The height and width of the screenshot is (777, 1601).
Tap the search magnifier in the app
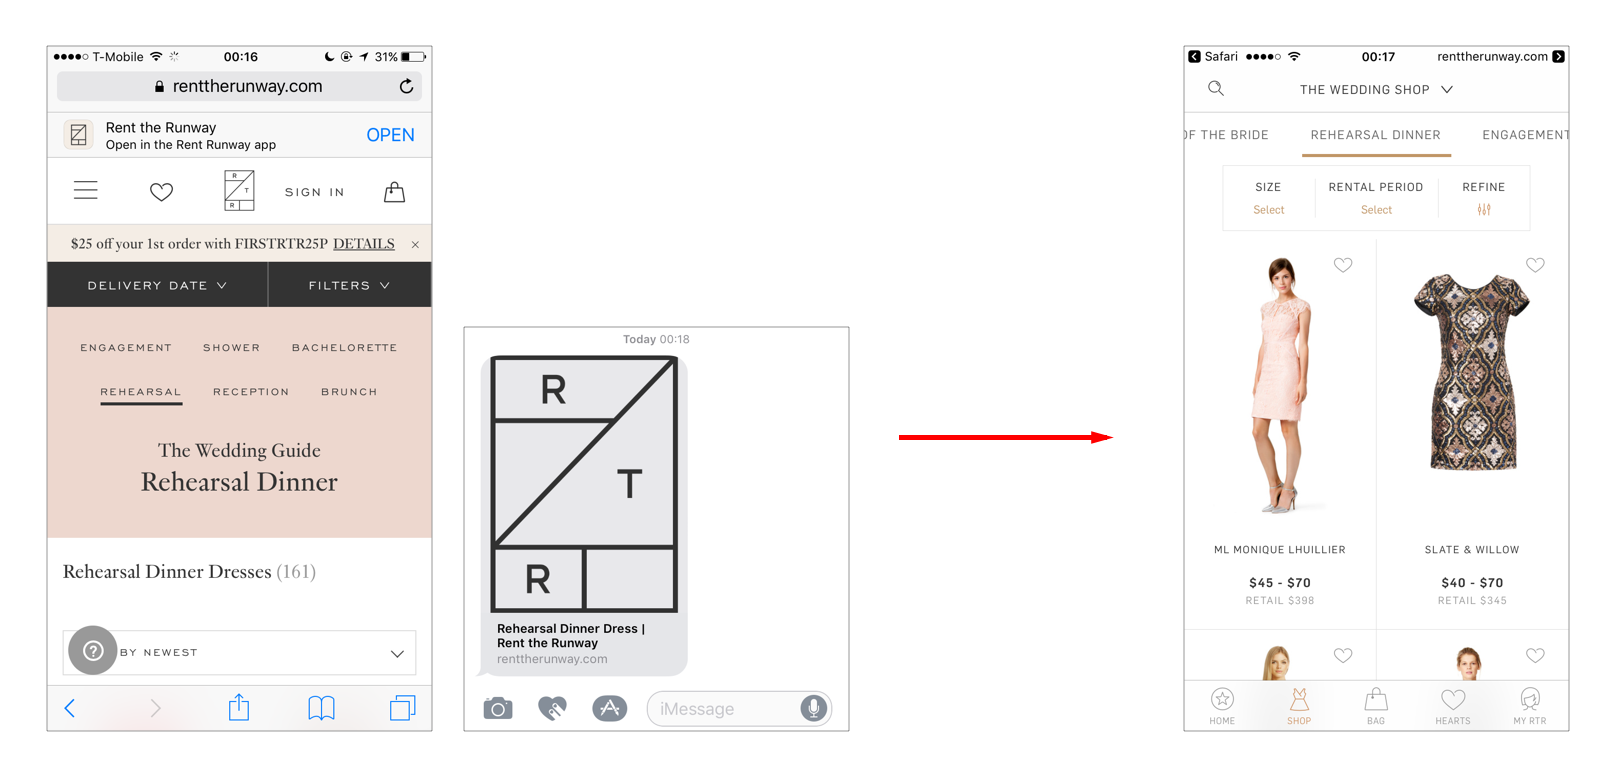click(x=1216, y=89)
